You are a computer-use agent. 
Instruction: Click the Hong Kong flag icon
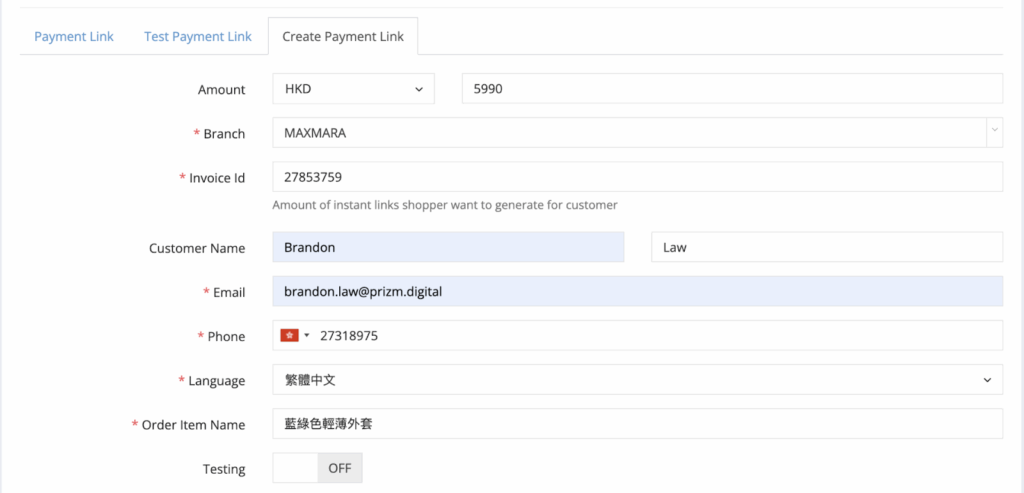[290, 336]
